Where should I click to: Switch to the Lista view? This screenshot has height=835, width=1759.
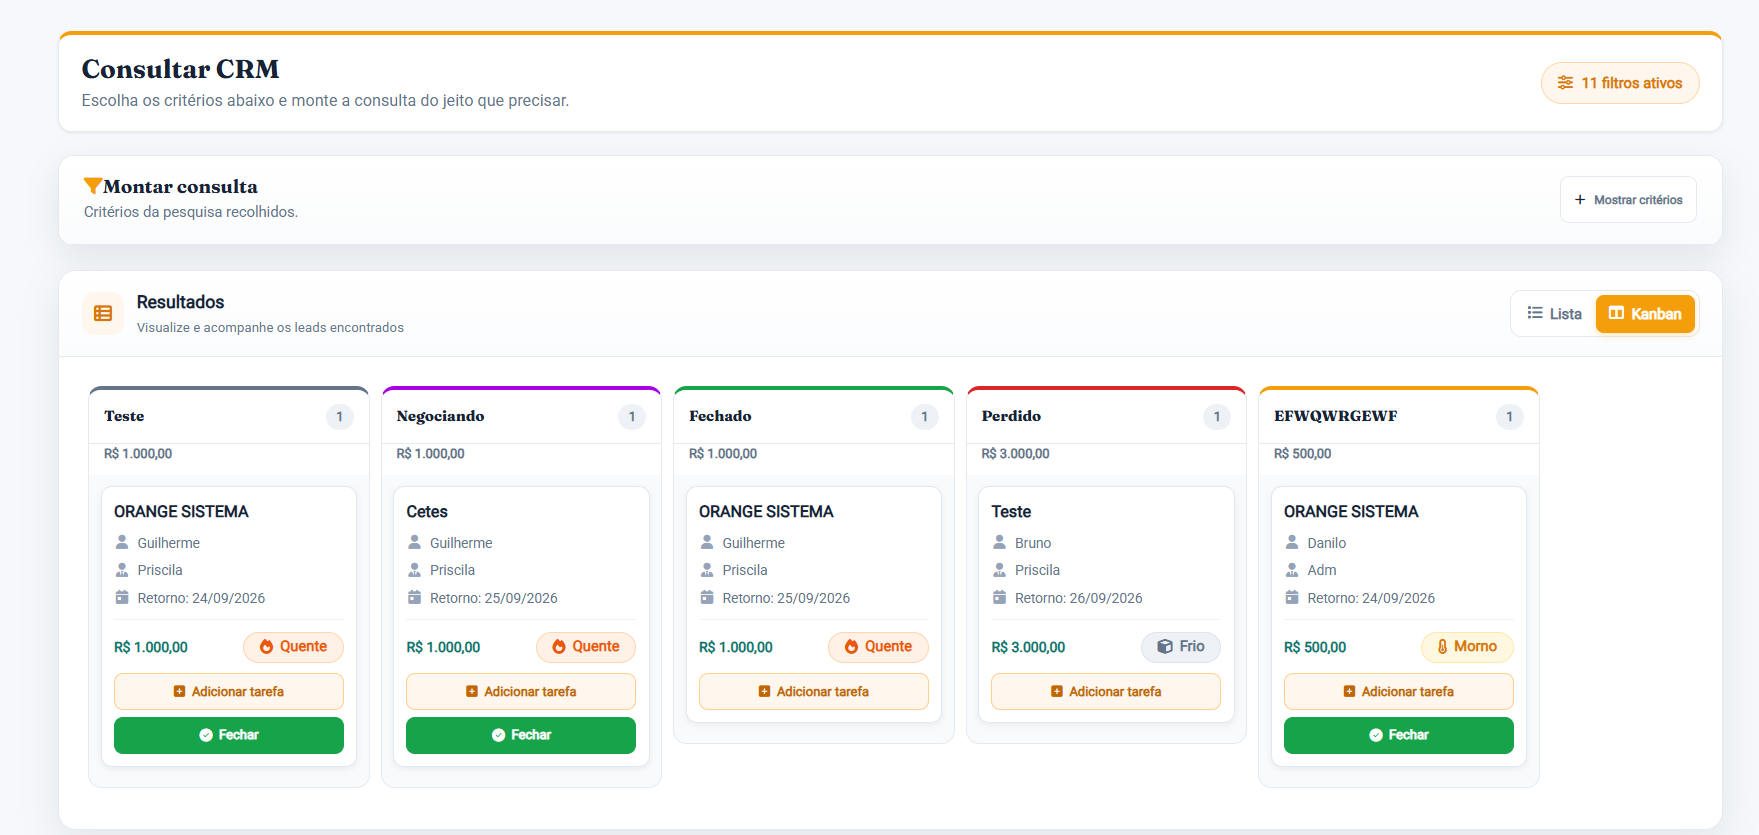pos(1554,314)
